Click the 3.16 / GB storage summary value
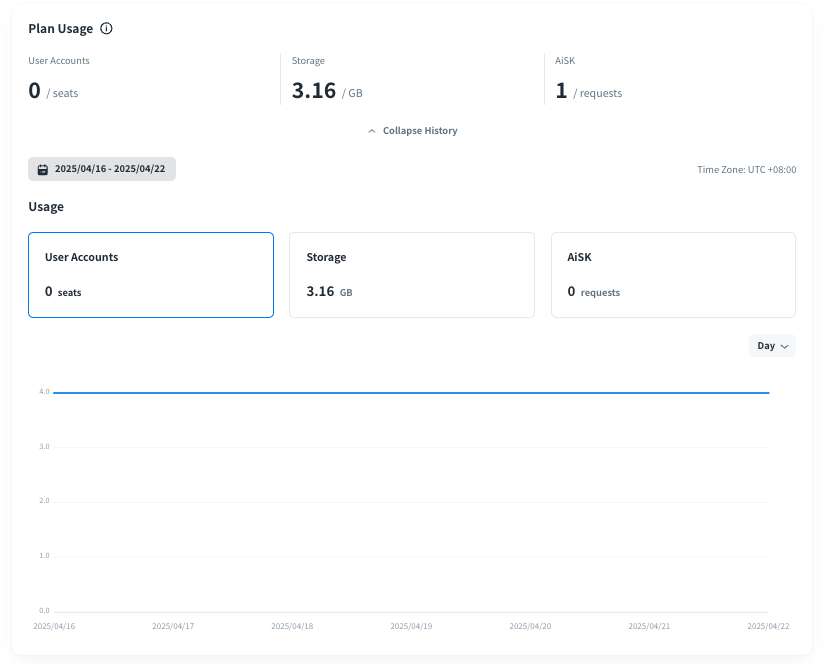Image resolution: width=829 pixels, height=664 pixels. tap(327, 92)
